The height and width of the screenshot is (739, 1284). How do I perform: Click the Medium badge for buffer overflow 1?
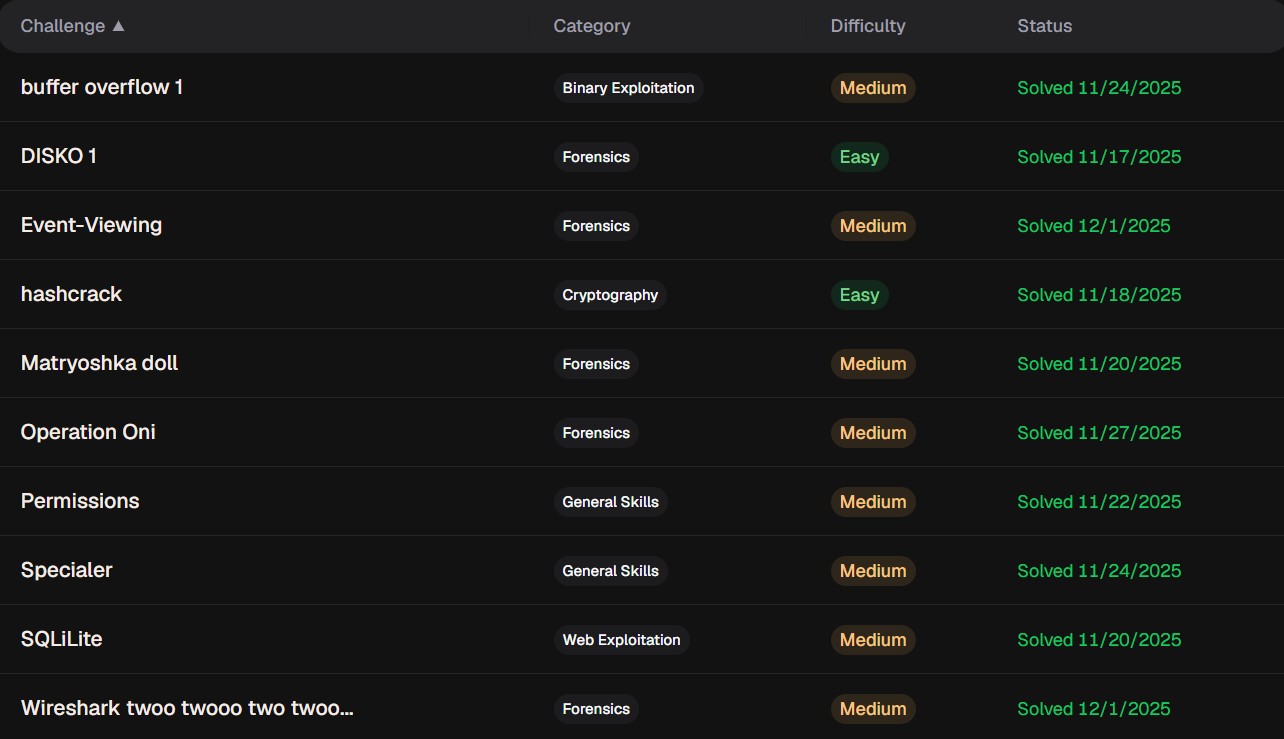(x=873, y=88)
